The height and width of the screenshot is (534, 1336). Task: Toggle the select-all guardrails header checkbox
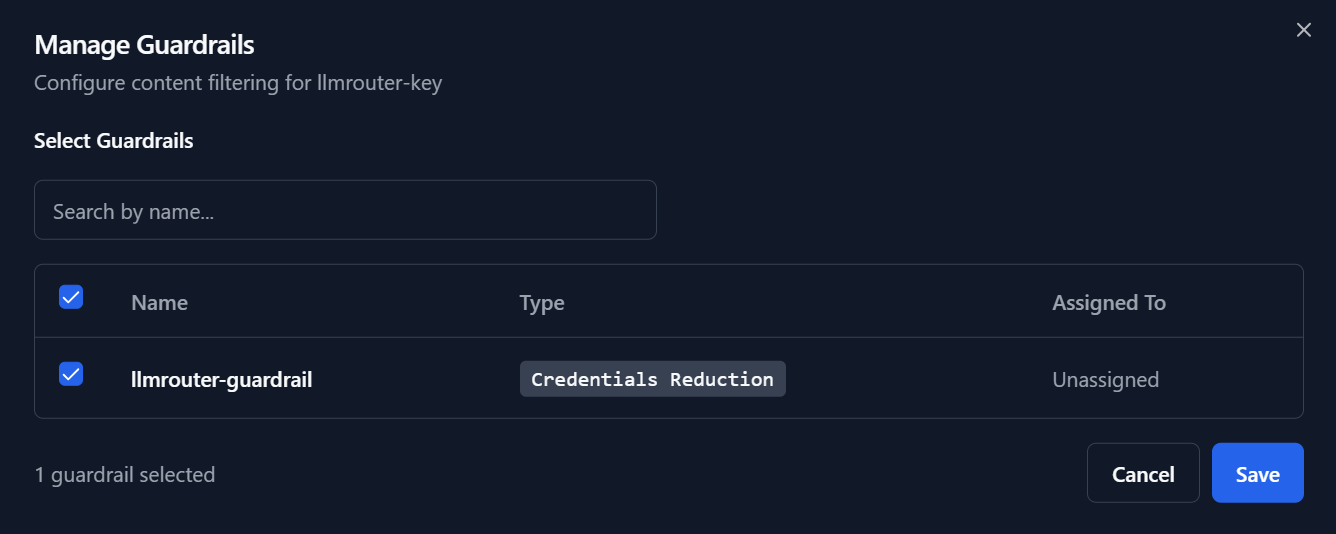[71, 297]
